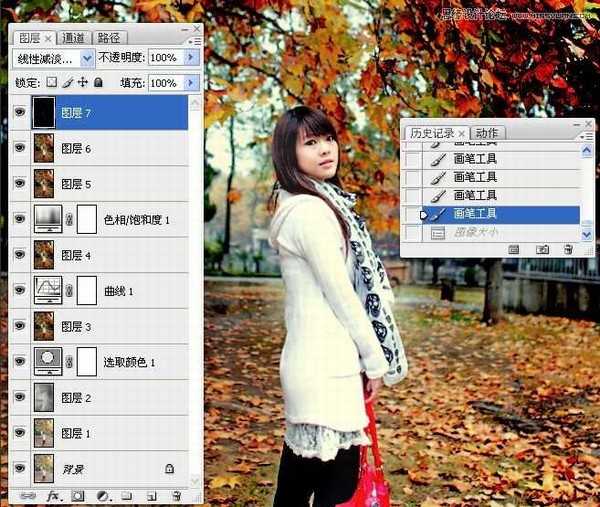Viewport: 600px width, 507px height.
Task: Hide 图层 4 layer
Action: [20, 254]
